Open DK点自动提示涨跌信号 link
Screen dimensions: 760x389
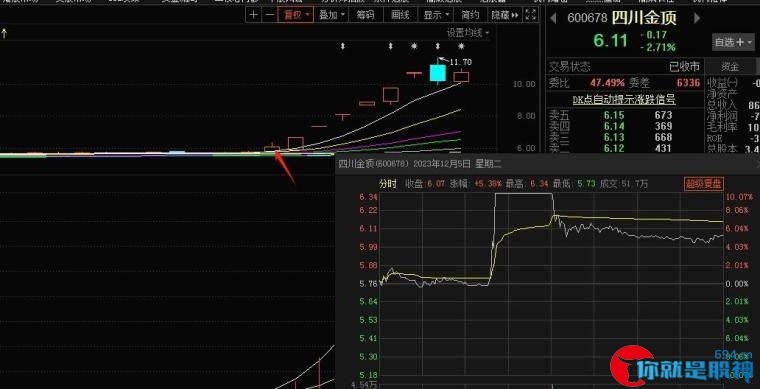pos(624,100)
